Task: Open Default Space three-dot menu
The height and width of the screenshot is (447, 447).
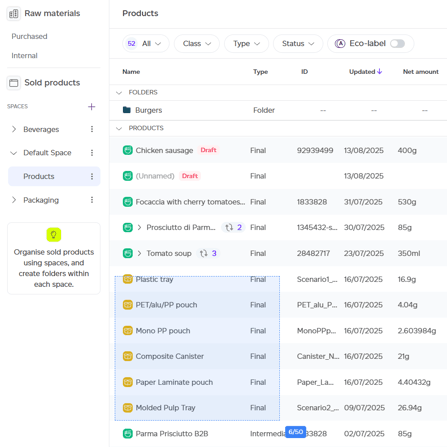Action: coord(92,153)
